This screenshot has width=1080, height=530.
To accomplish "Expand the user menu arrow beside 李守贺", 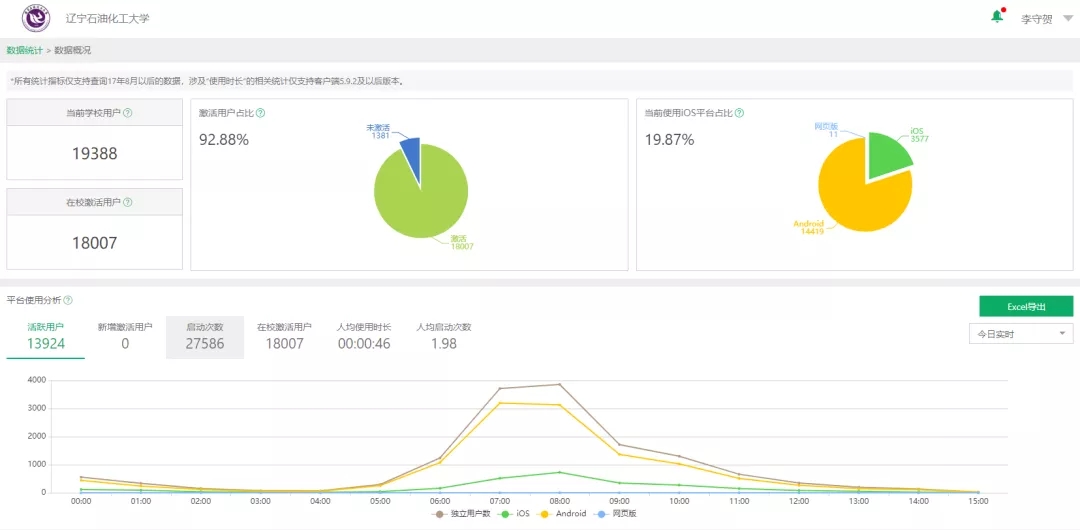I will [1067, 19].
